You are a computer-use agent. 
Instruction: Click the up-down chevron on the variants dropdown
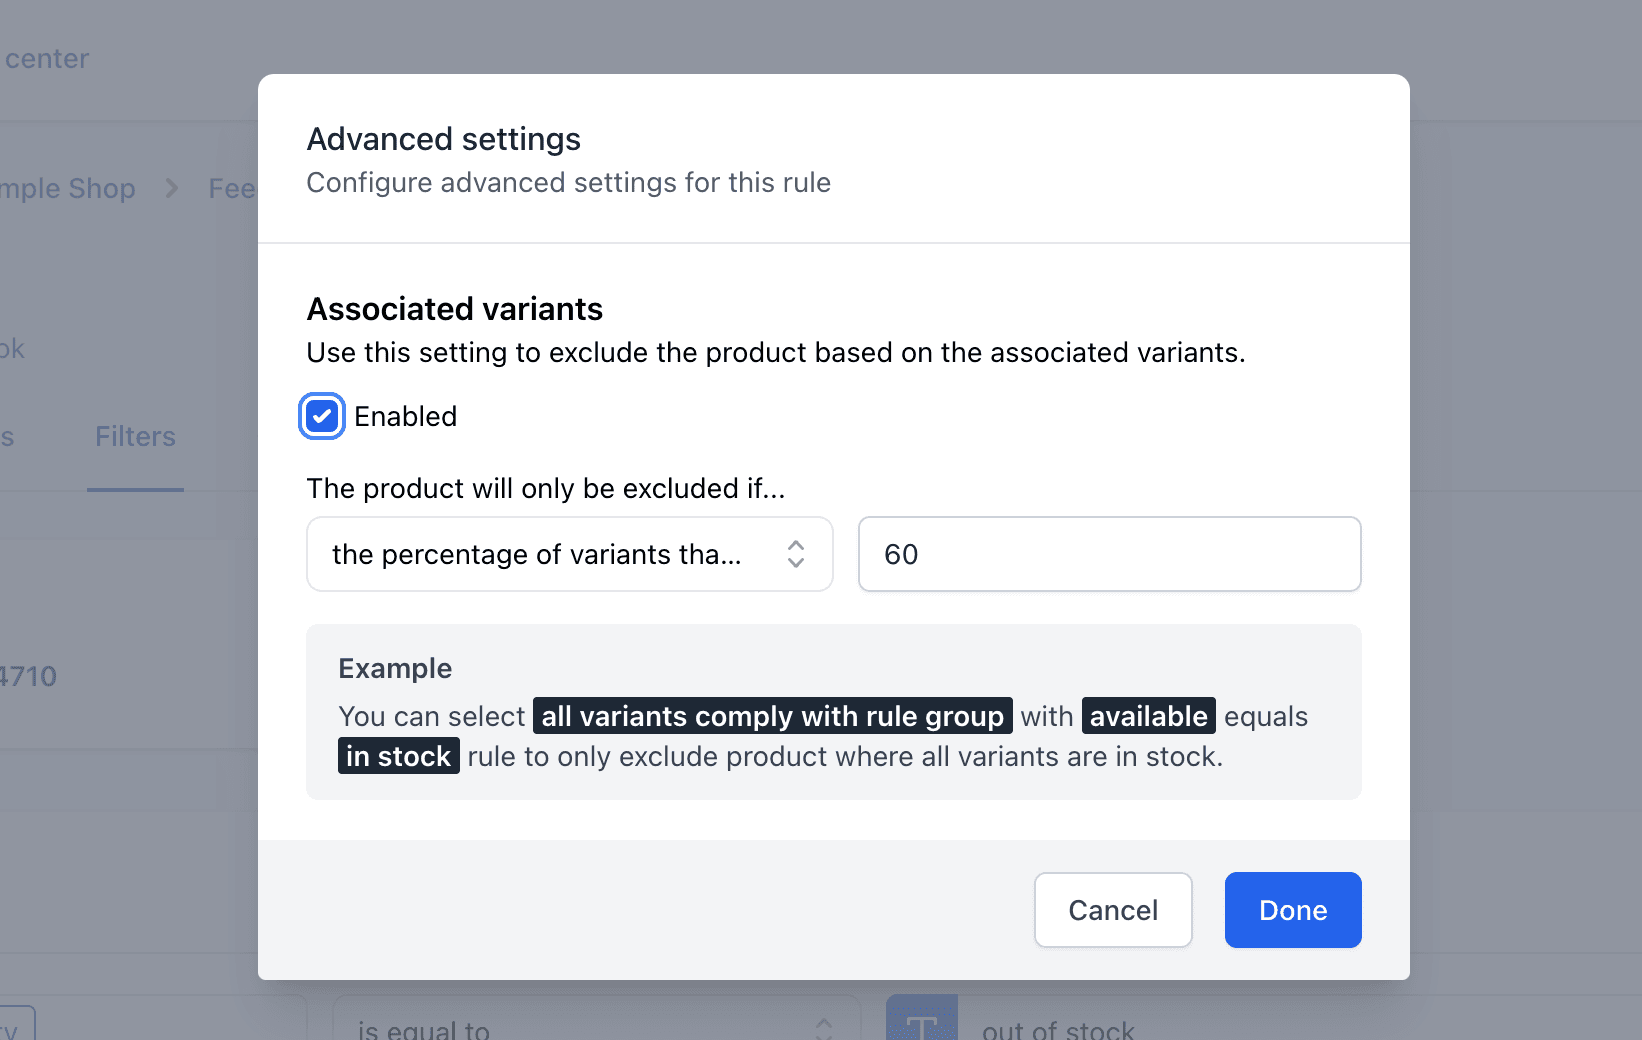[x=795, y=554]
